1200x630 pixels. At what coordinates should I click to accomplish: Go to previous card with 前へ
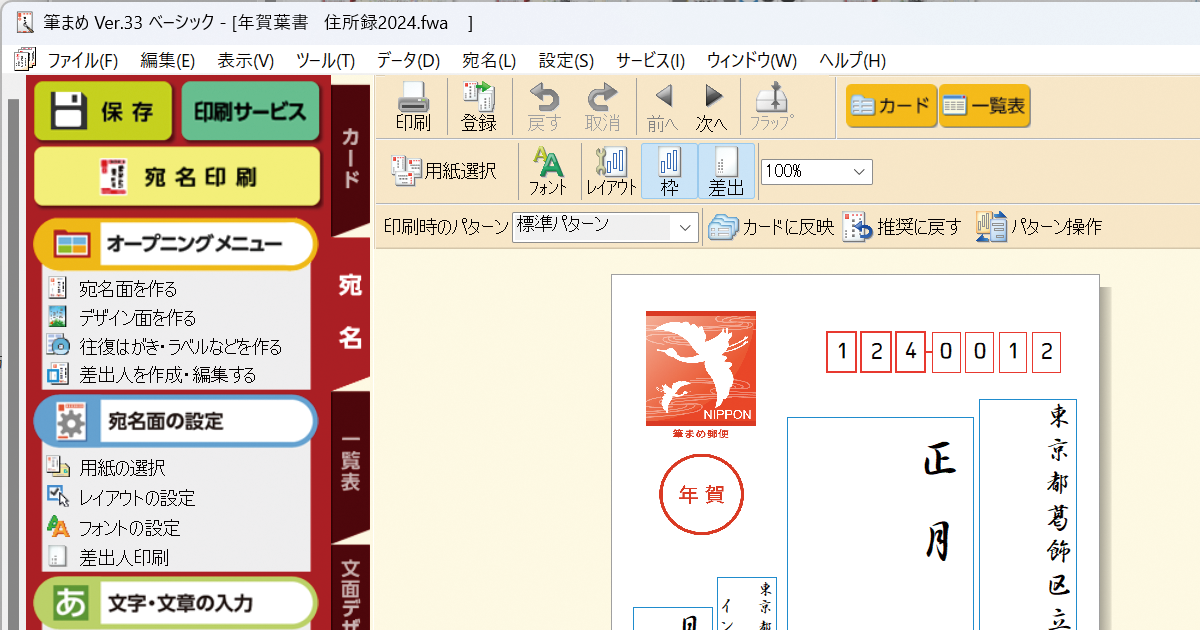(662, 107)
